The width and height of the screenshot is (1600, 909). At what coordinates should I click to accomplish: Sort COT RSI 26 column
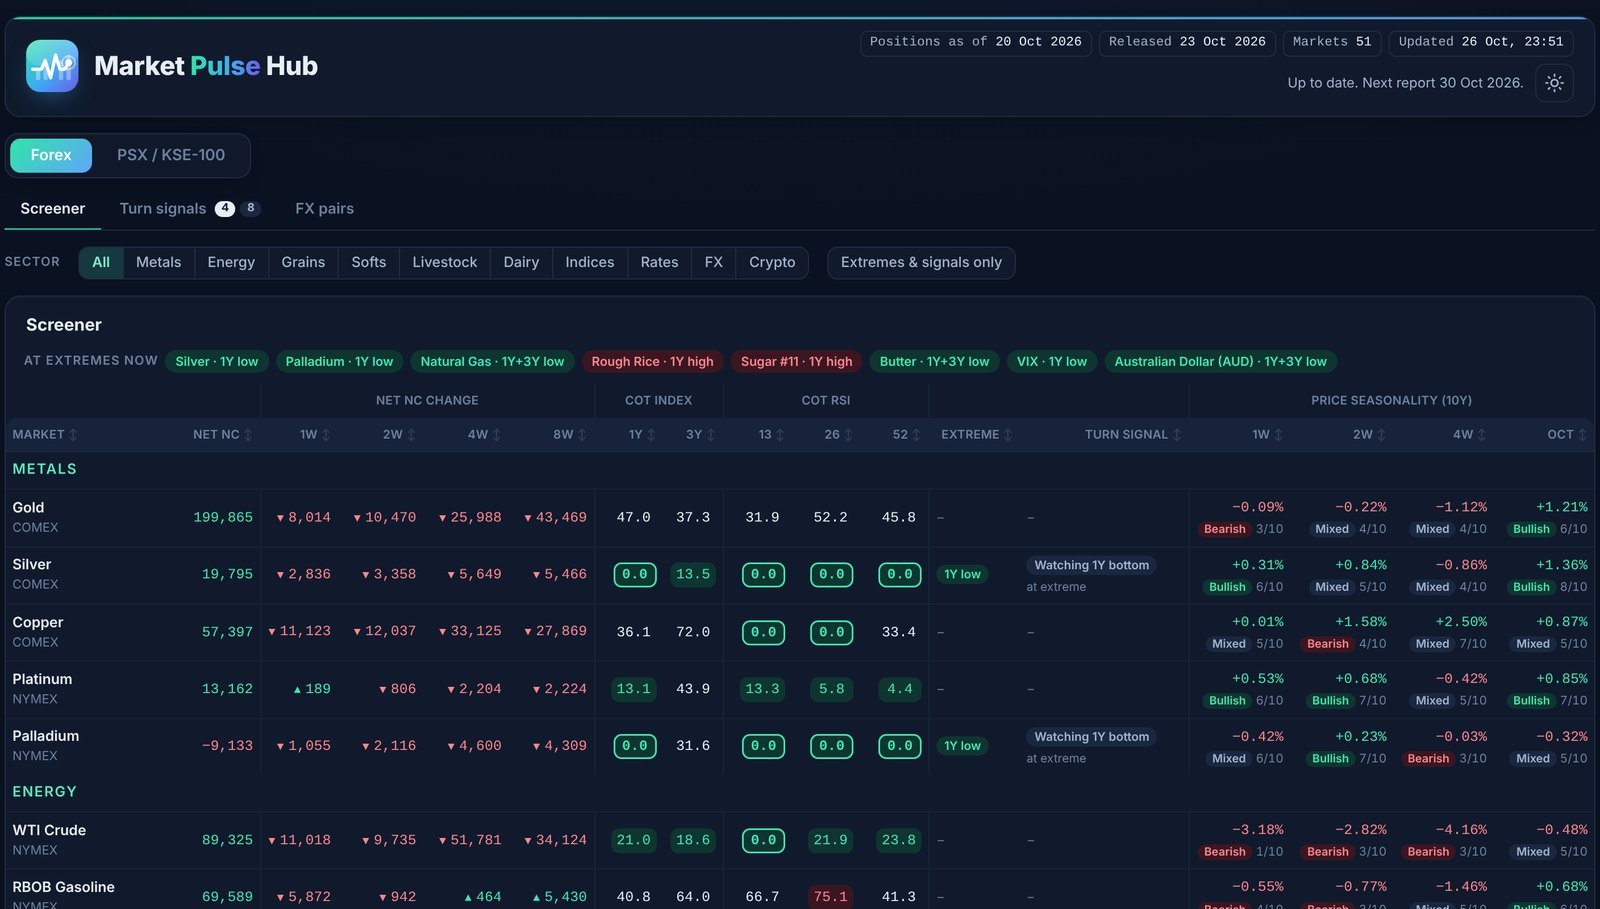(x=839, y=435)
